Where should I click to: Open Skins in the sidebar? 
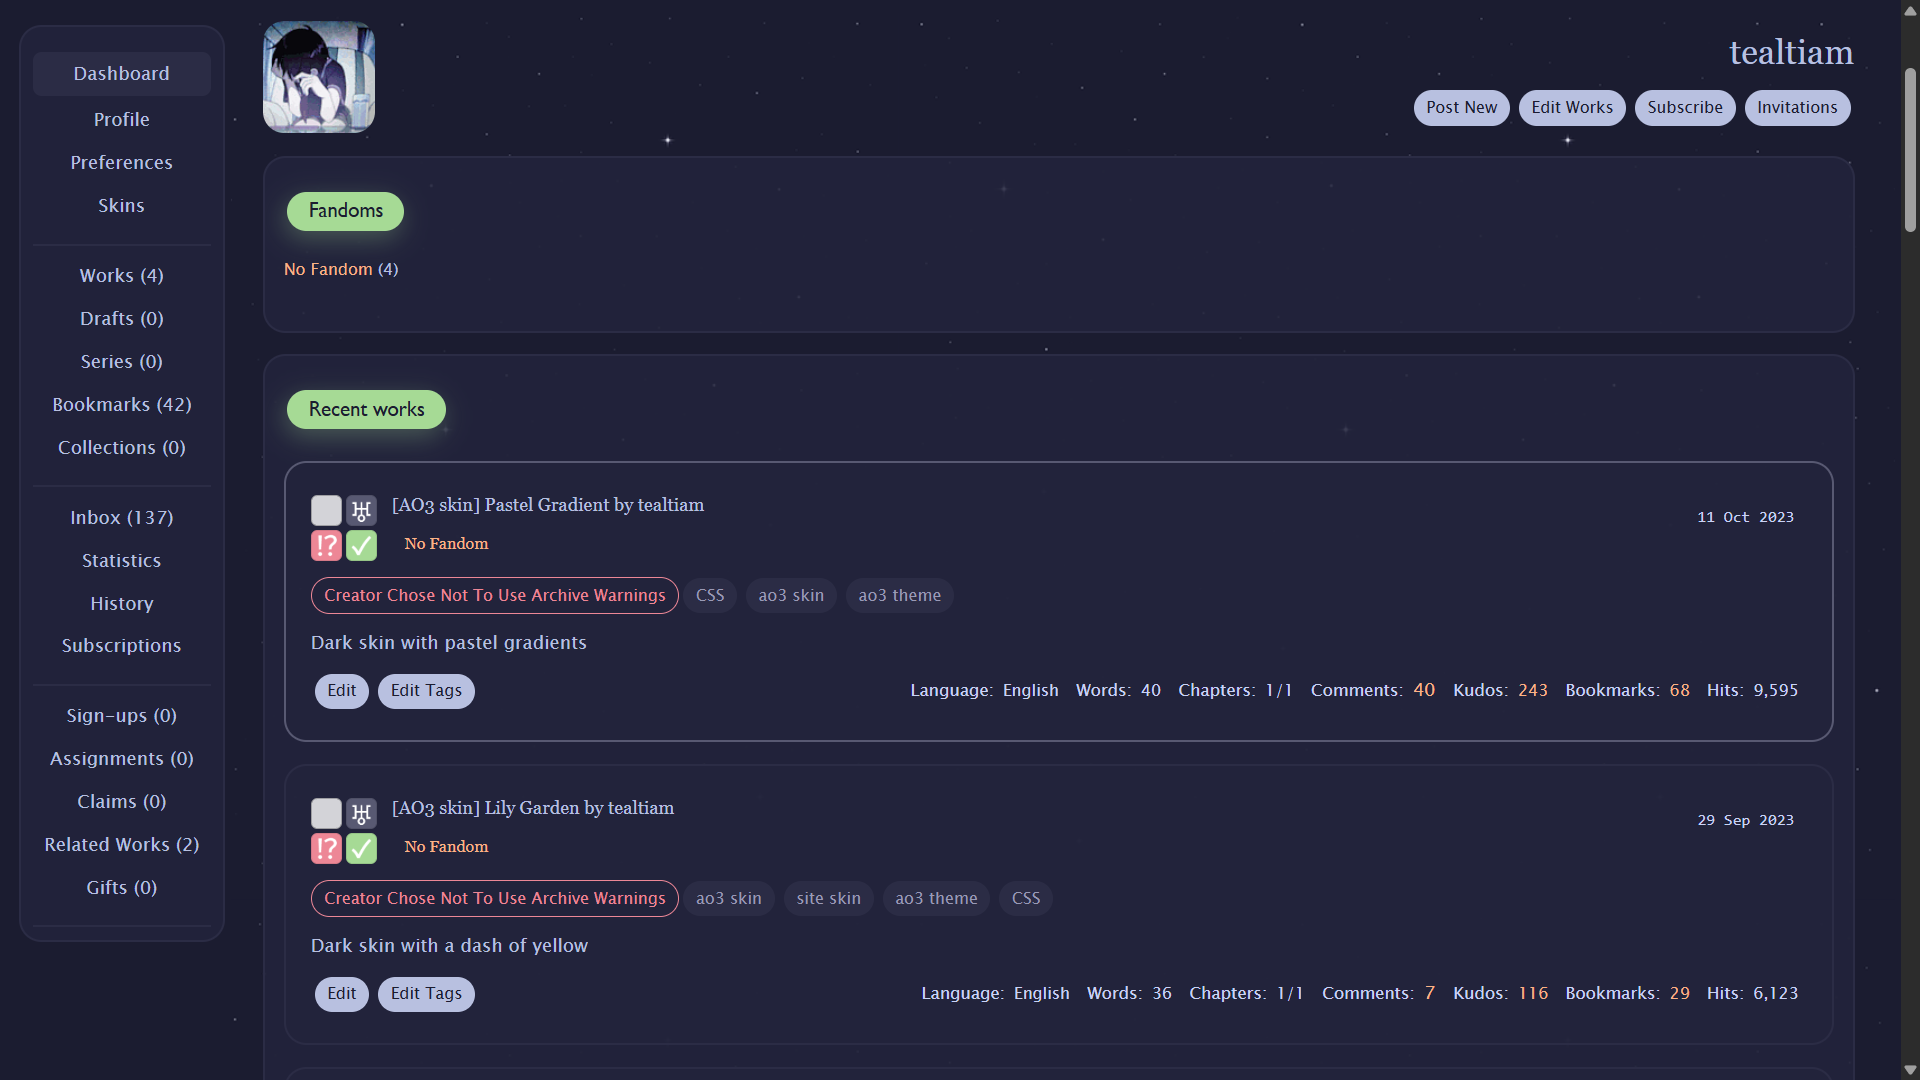click(x=121, y=206)
